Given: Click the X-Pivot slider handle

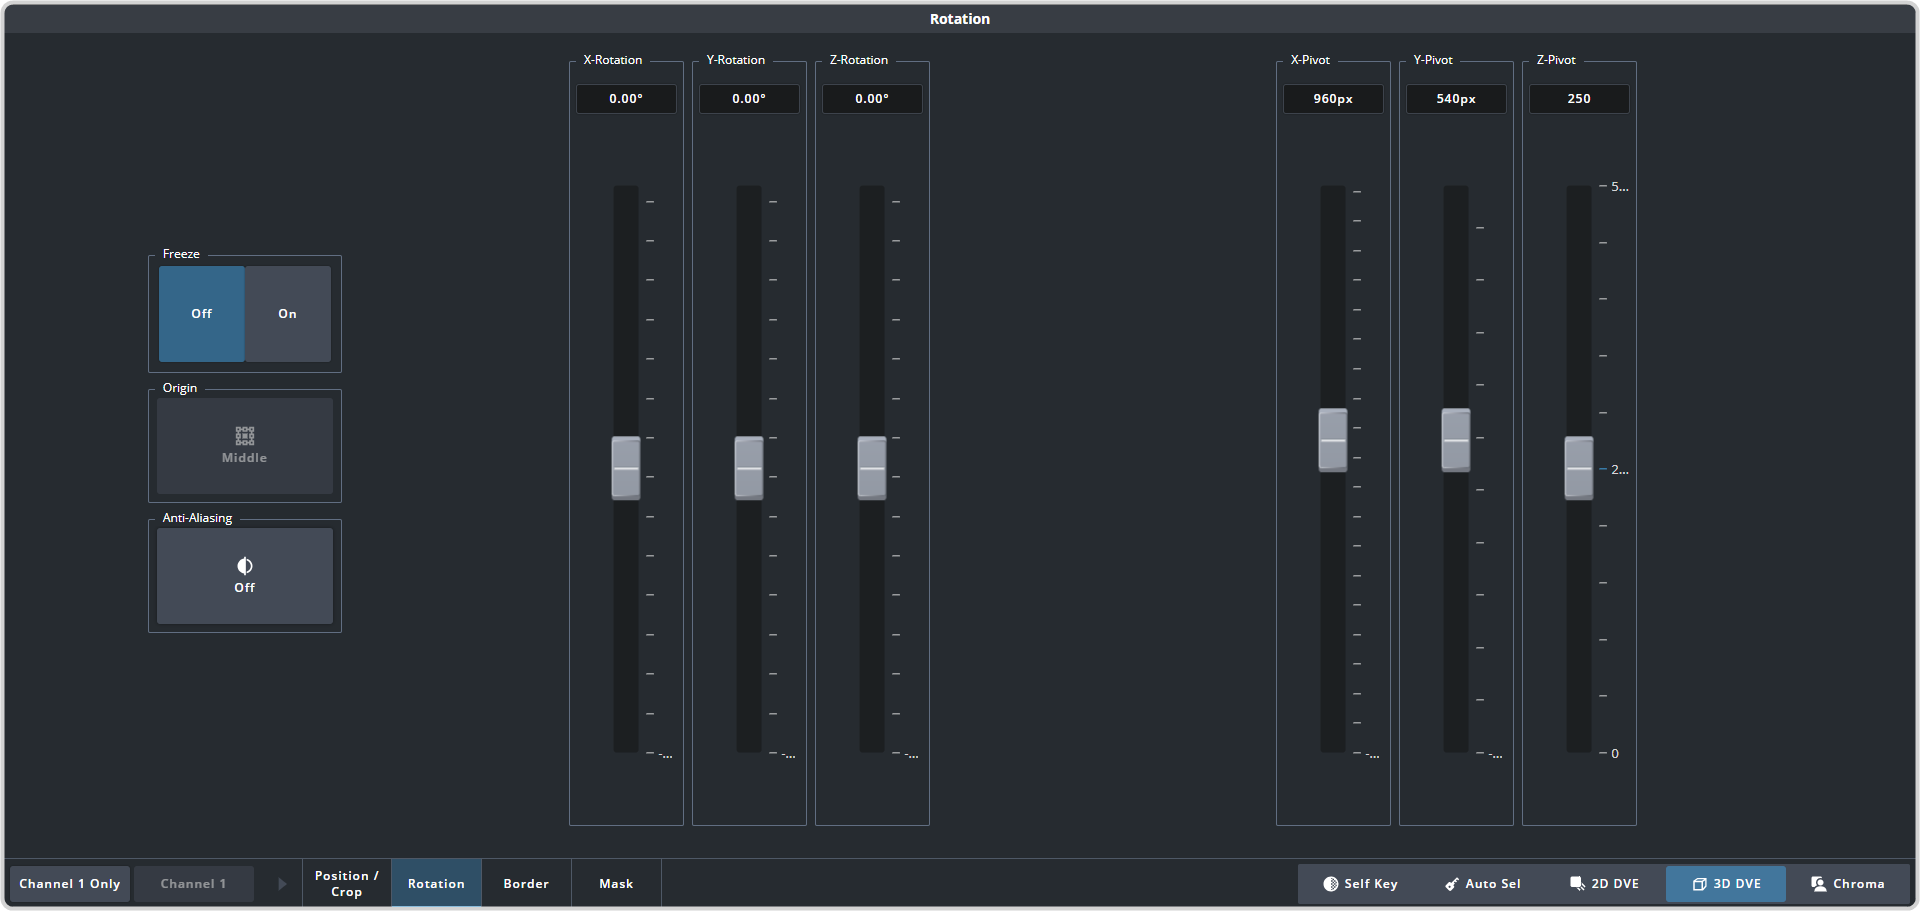Looking at the screenshot, I should pyautogui.click(x=1333, y=440).
